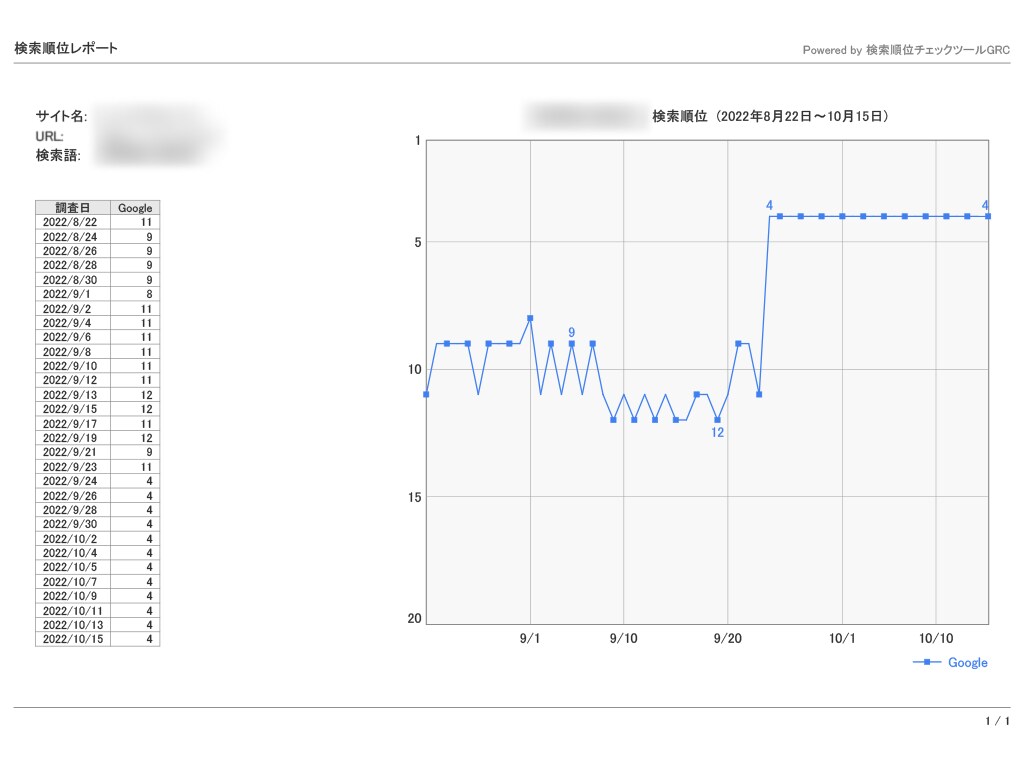Click the 調査日 table column header
This screenshot has width=1024, height=768.
coord(72,208)
